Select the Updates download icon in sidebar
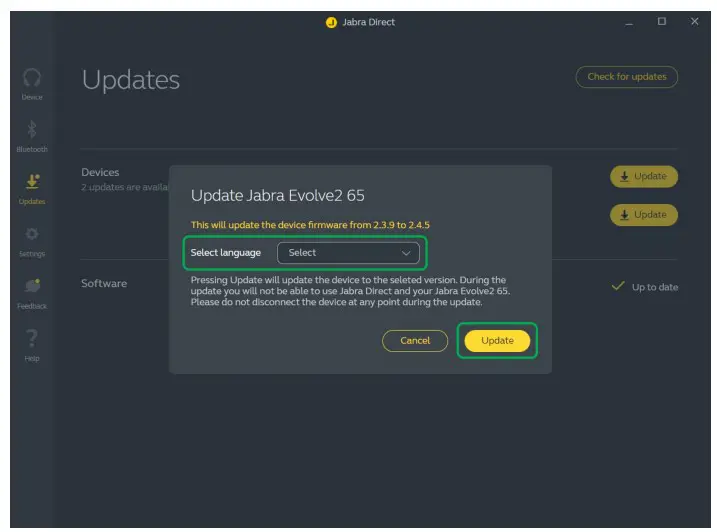717x532 pixels. tap(32, 182)
